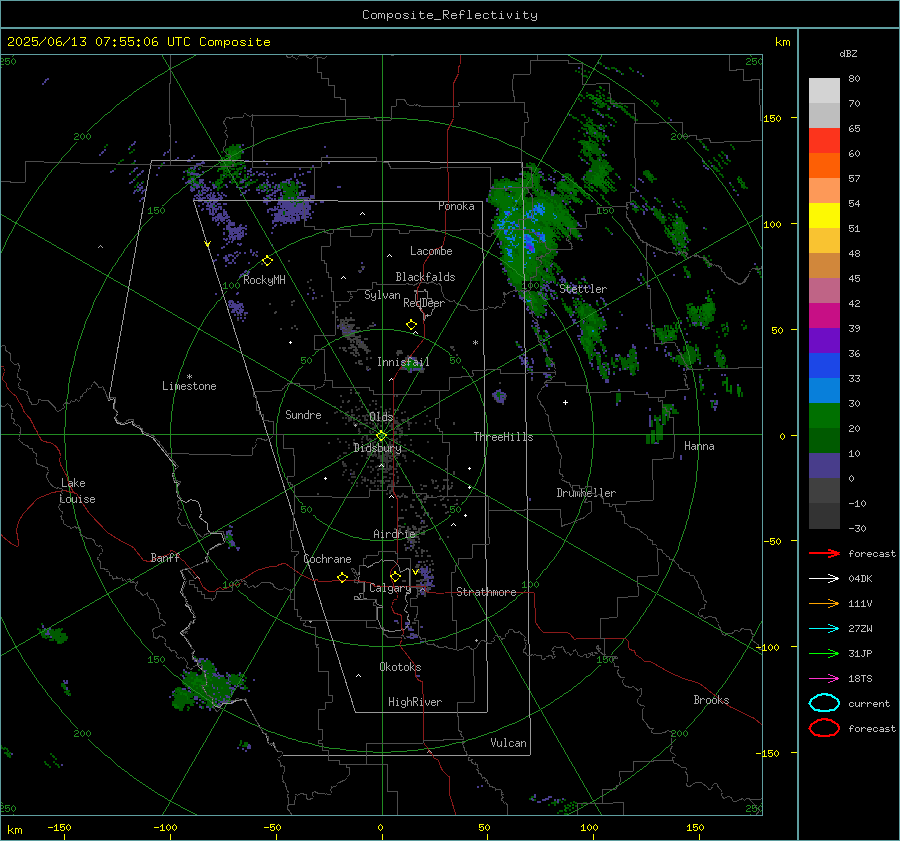The height and width of the screenshot is (841, 900).
Task: Click the Lacombe city label
Action: pyautogui.click(x=431, y=251)
